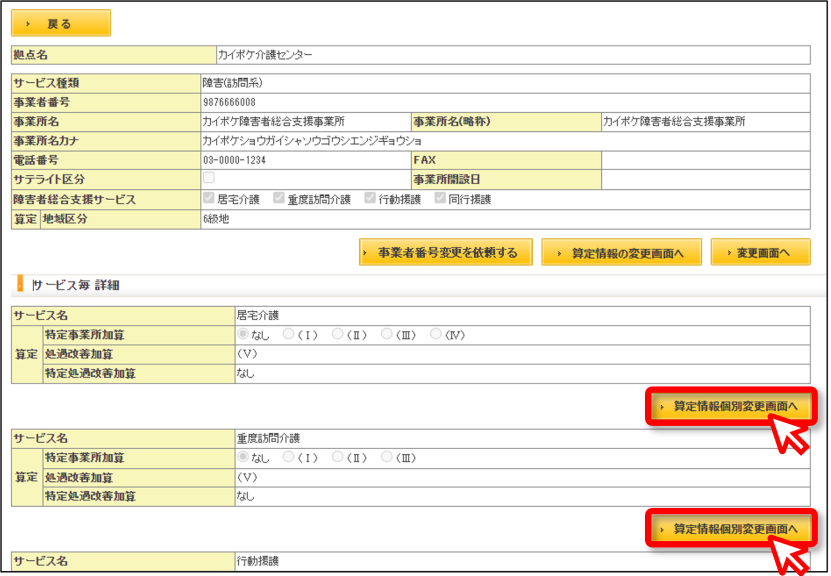Select なし radio for 重度訪問介護 特定事業所加算
This screenshot has width=831, height=576.
pyautogui.click(x=243, y=456)
